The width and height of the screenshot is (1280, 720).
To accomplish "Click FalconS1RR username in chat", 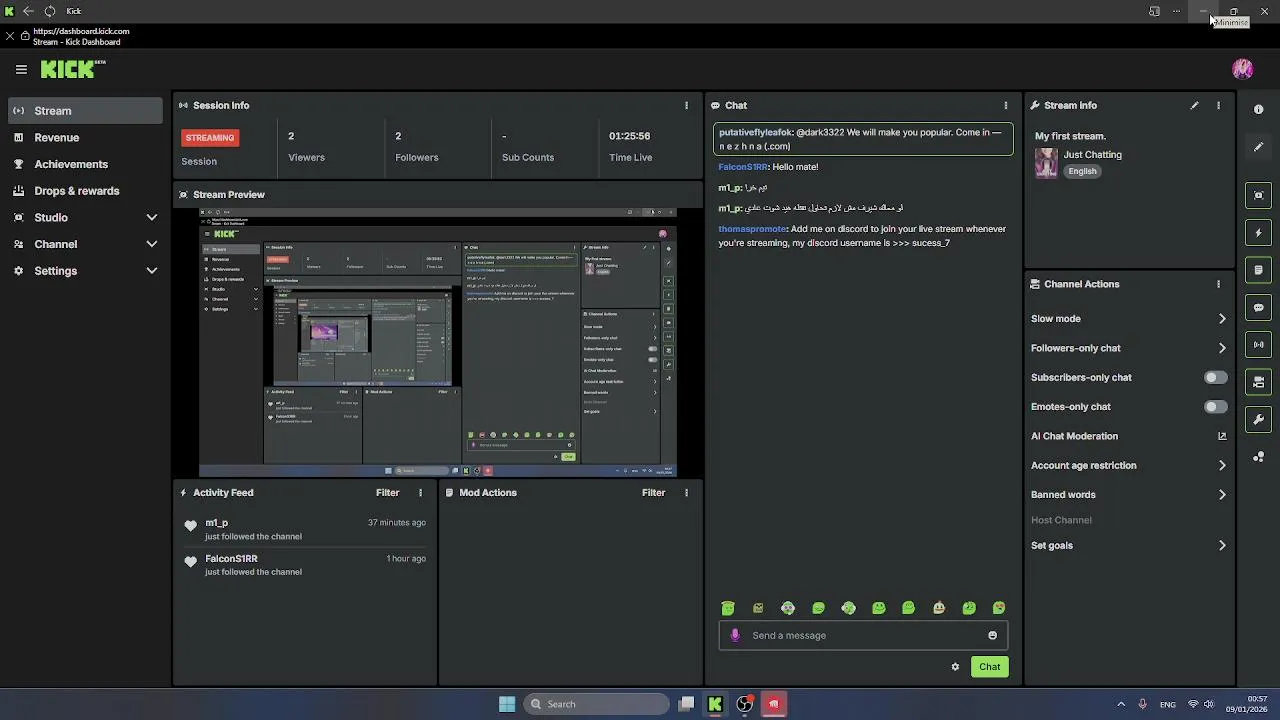I will pos(743,167).
